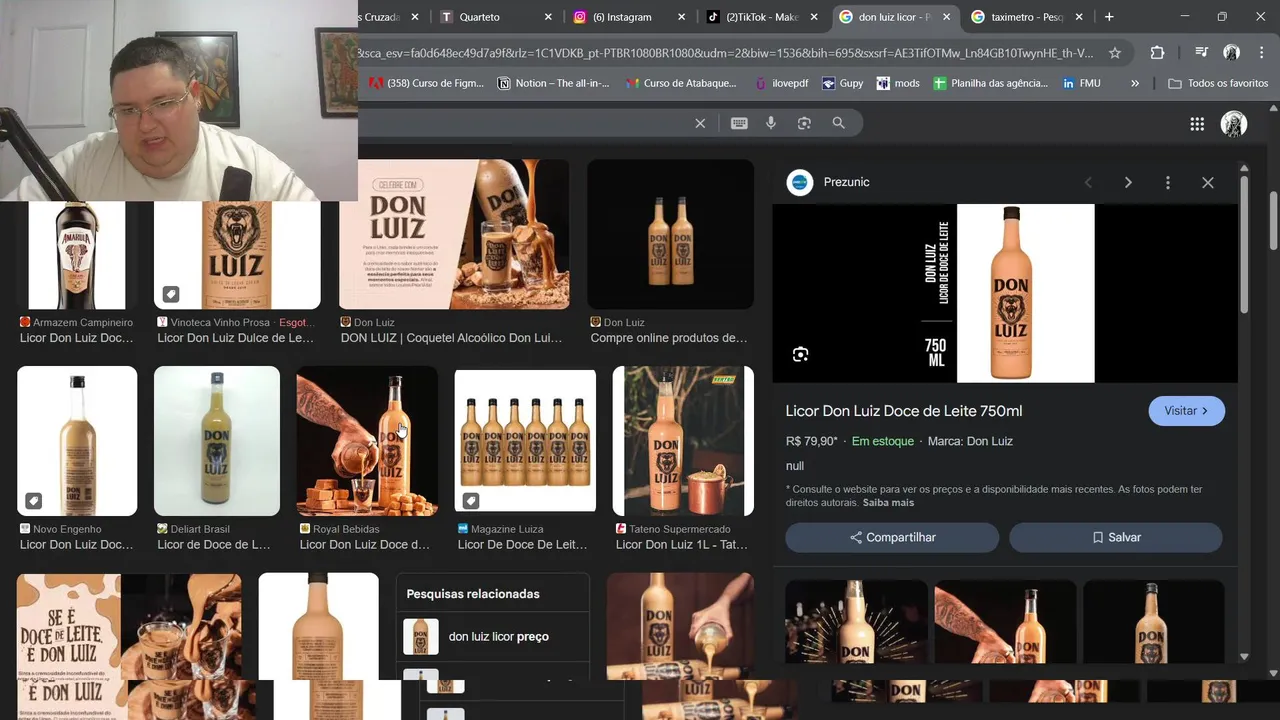Open preview panel more options menu
The height and width of the screenshot is (720, 1280).
tap(1167, 182)
